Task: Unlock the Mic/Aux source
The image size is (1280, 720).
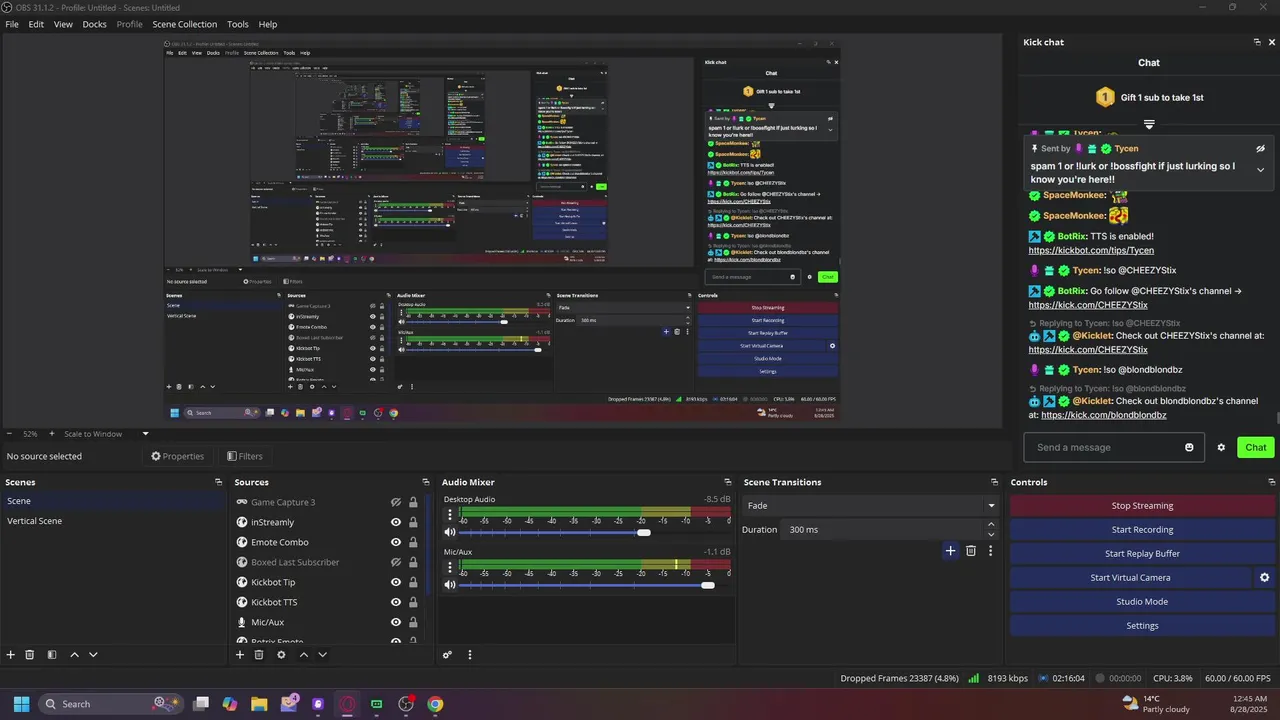Action: [413, 622]
